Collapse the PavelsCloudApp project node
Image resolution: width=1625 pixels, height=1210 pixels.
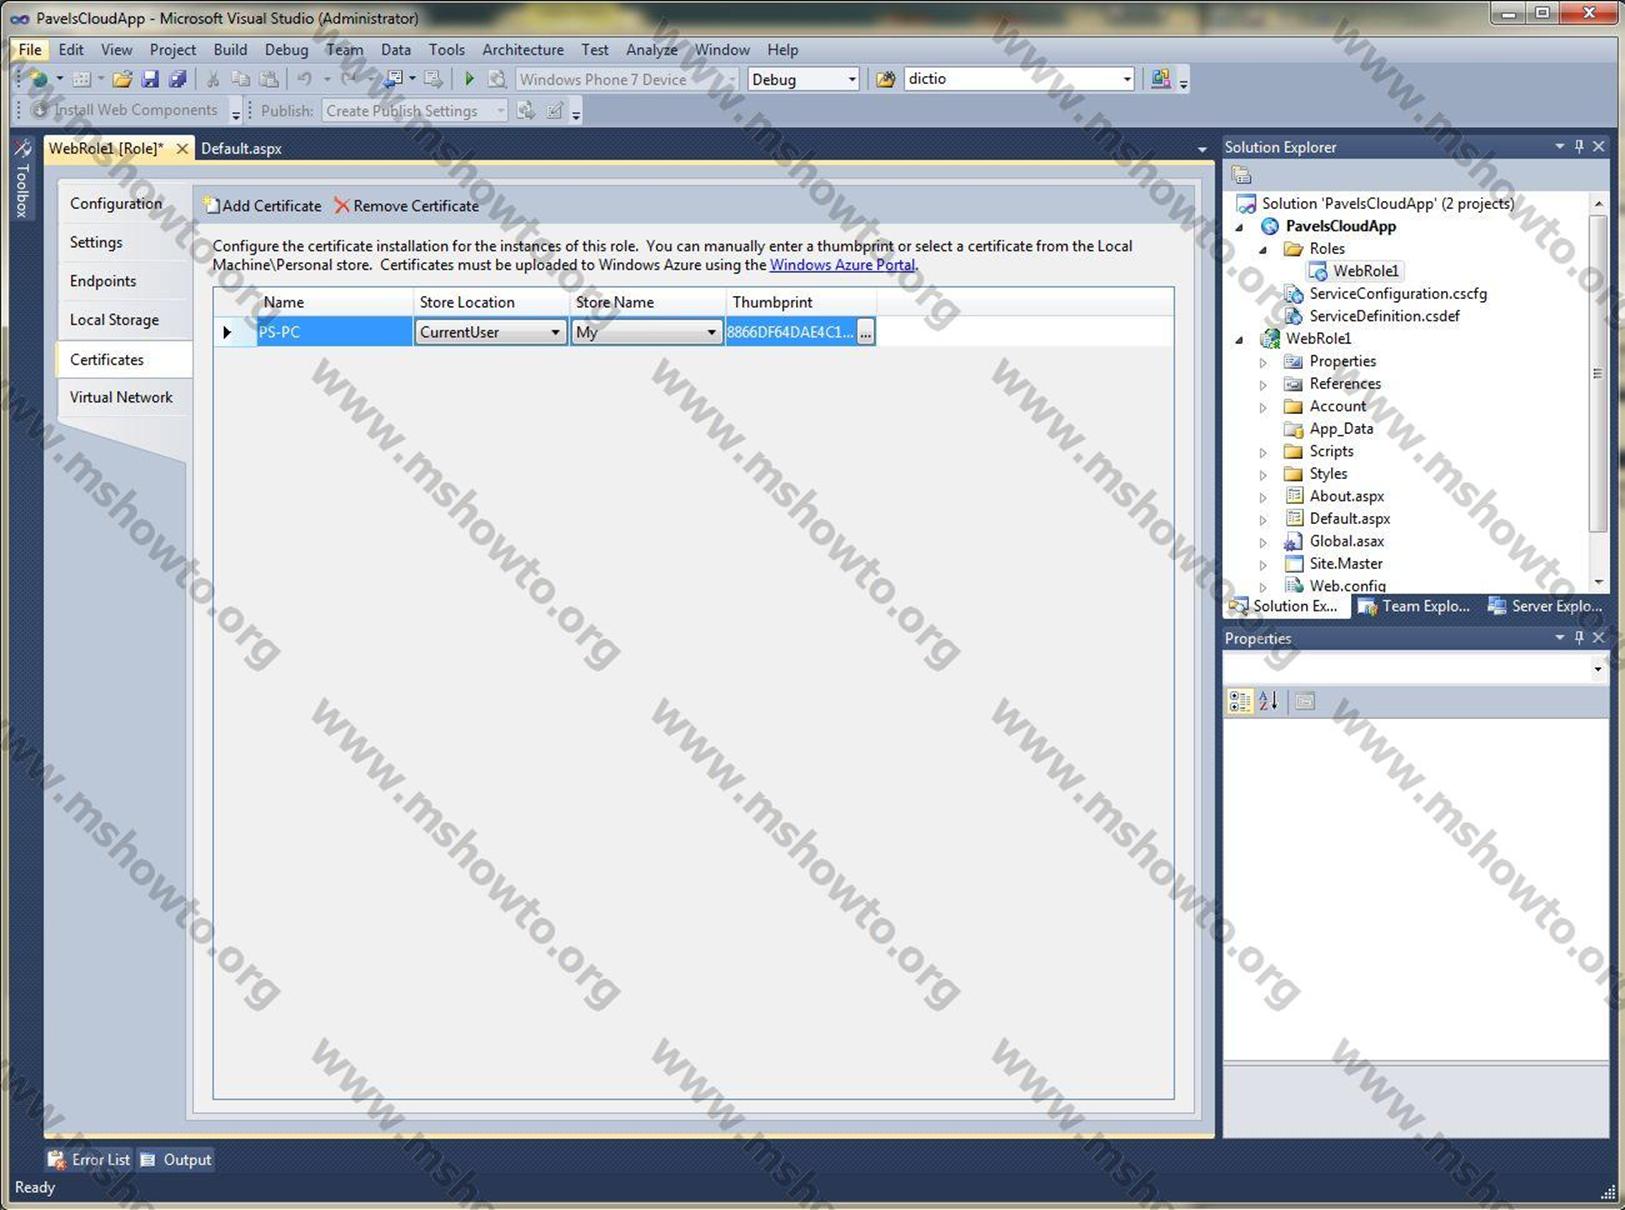1241,227
